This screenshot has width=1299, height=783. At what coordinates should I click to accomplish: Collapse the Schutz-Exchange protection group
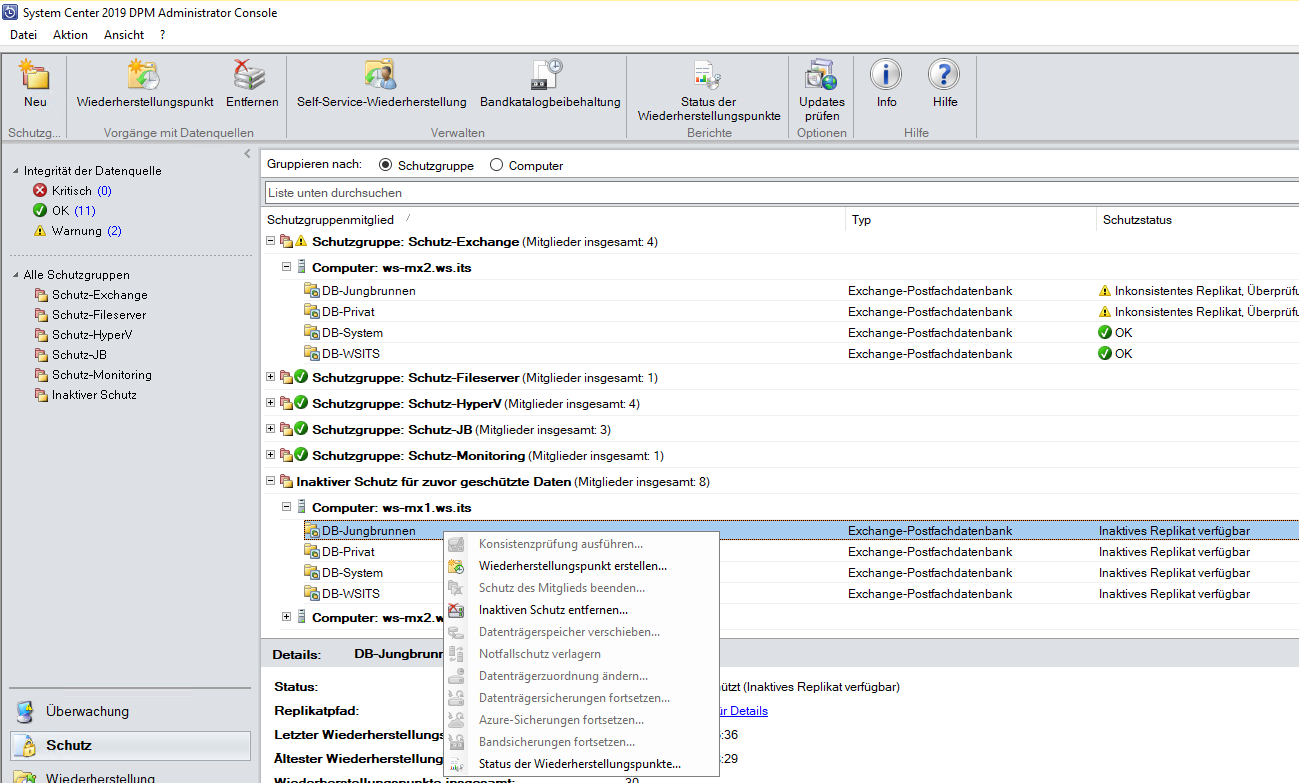[x=271, y=241]
